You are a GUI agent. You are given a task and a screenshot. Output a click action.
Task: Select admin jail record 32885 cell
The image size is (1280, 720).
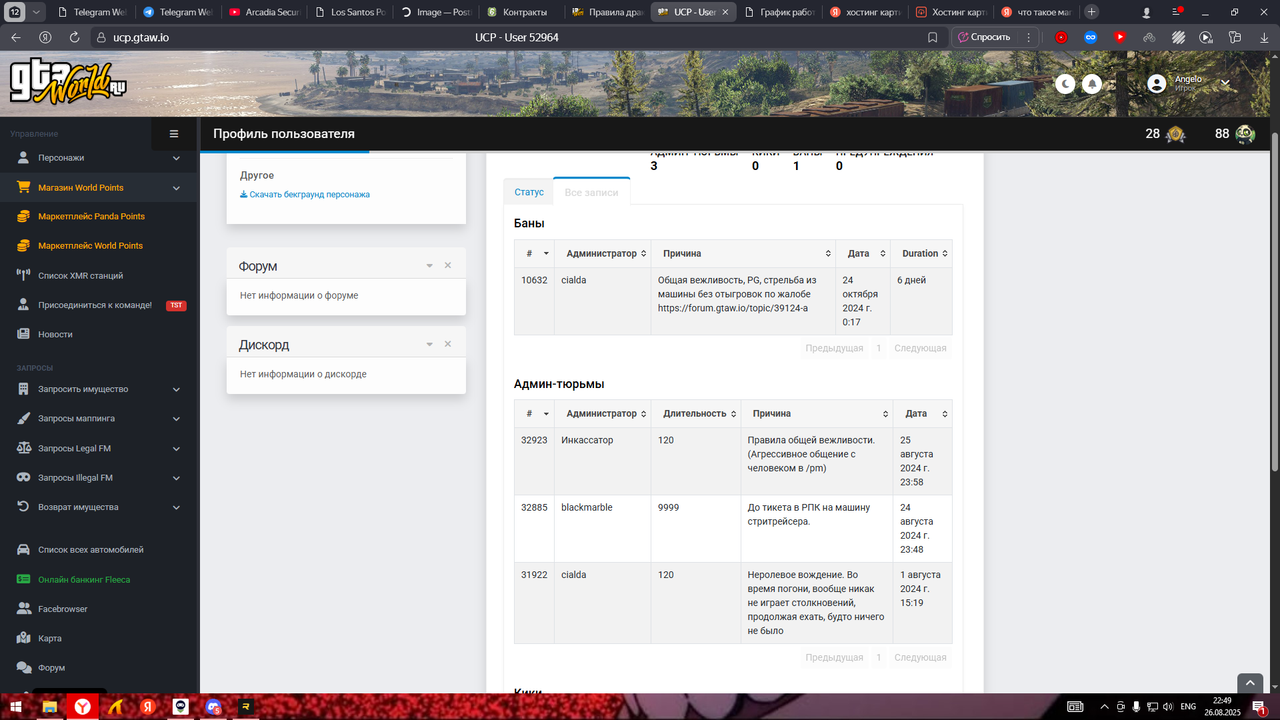point(534,528)
